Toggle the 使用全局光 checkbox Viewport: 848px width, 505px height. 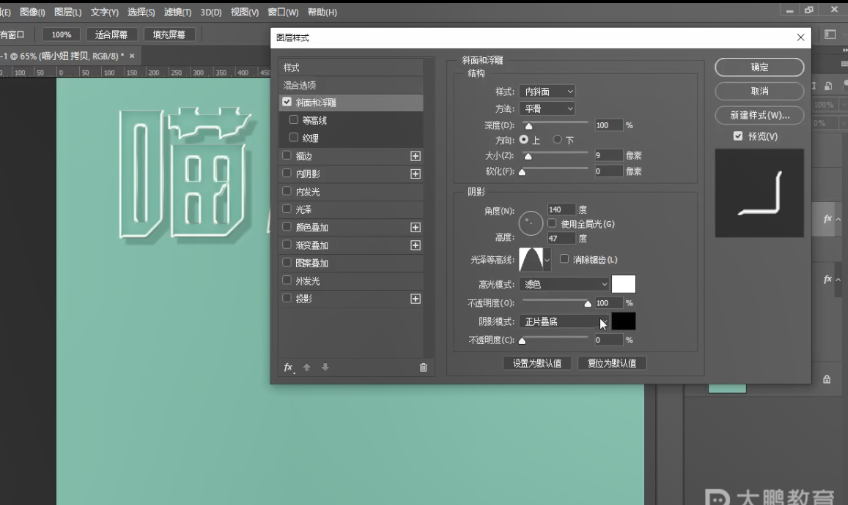pyautogui.click(x=552, y=223)
